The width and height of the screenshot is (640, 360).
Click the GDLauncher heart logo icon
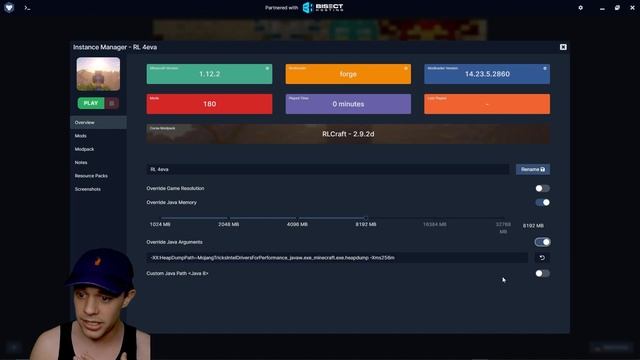[x=9, y=8]
